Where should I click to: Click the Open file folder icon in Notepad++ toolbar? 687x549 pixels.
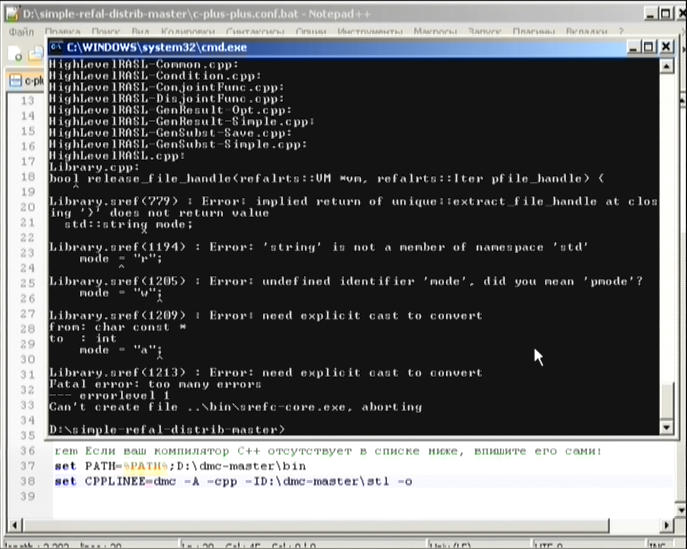click(x=35, y=54)
